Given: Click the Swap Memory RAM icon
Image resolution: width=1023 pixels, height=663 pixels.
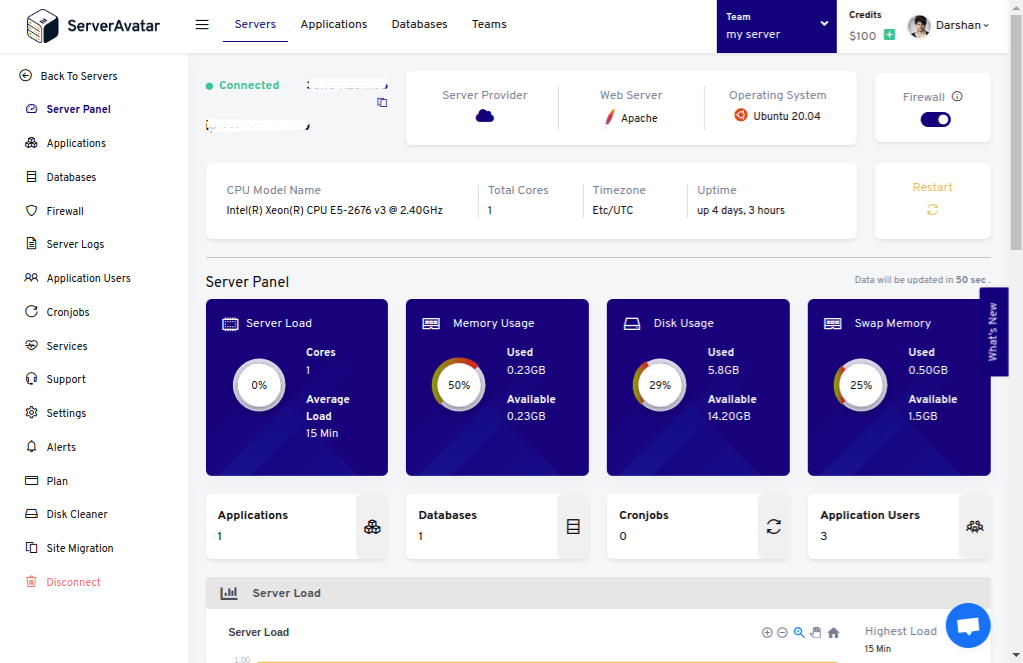Looking at the screenshot, I should click(x=833, y=324).
